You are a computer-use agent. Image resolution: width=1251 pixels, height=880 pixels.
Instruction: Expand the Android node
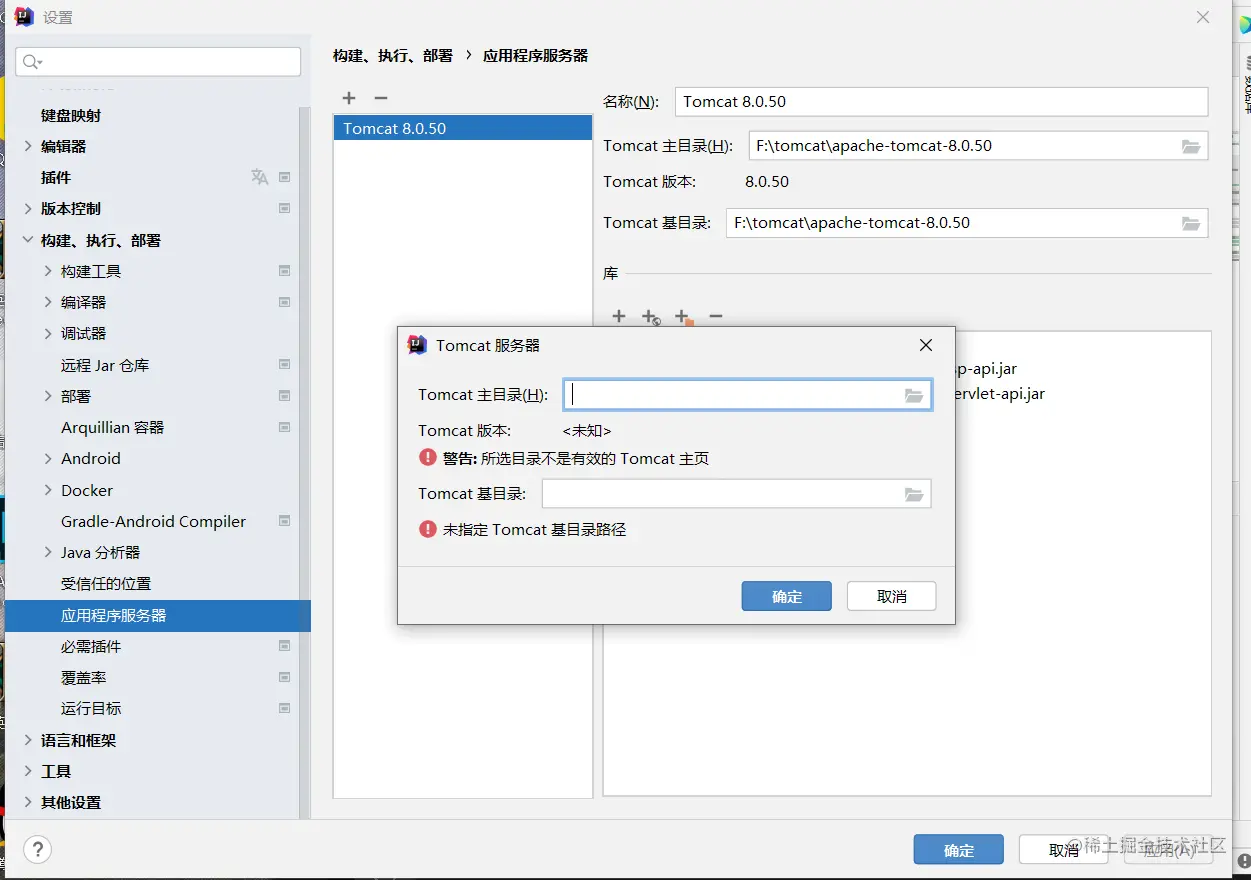click(x=48, y=459)
